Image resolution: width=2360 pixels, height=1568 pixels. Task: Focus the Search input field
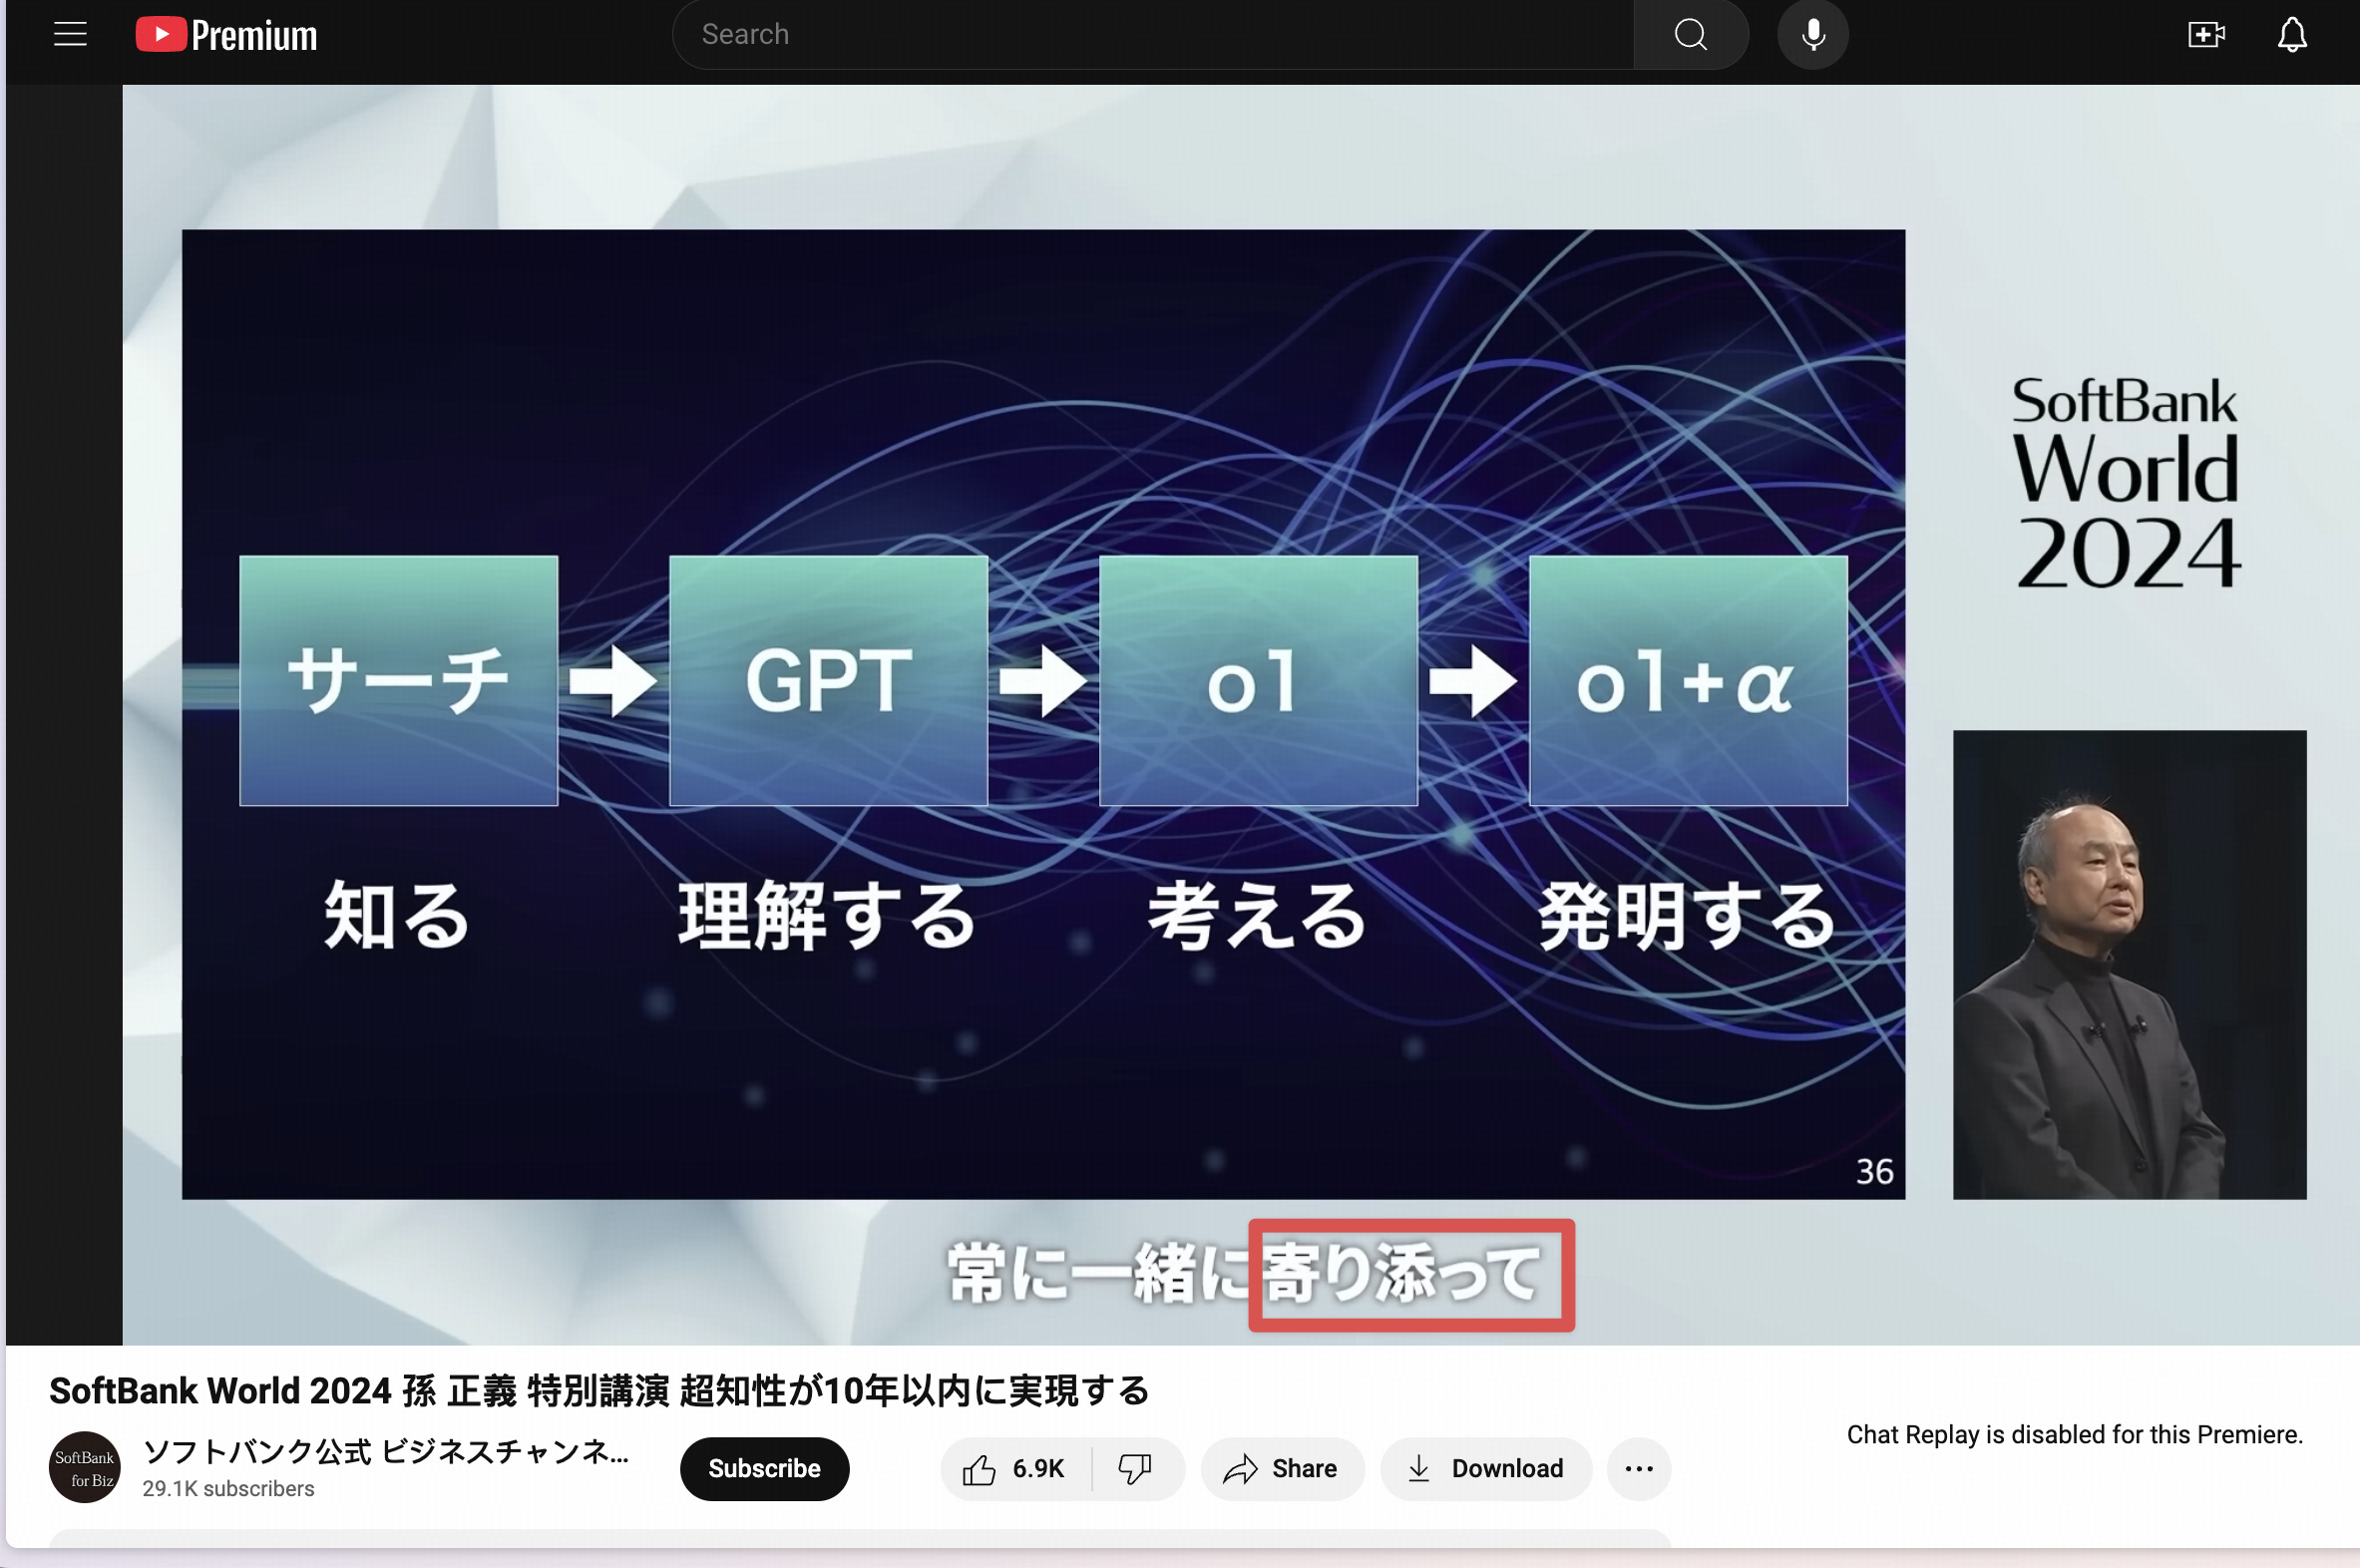(1150, 35)
